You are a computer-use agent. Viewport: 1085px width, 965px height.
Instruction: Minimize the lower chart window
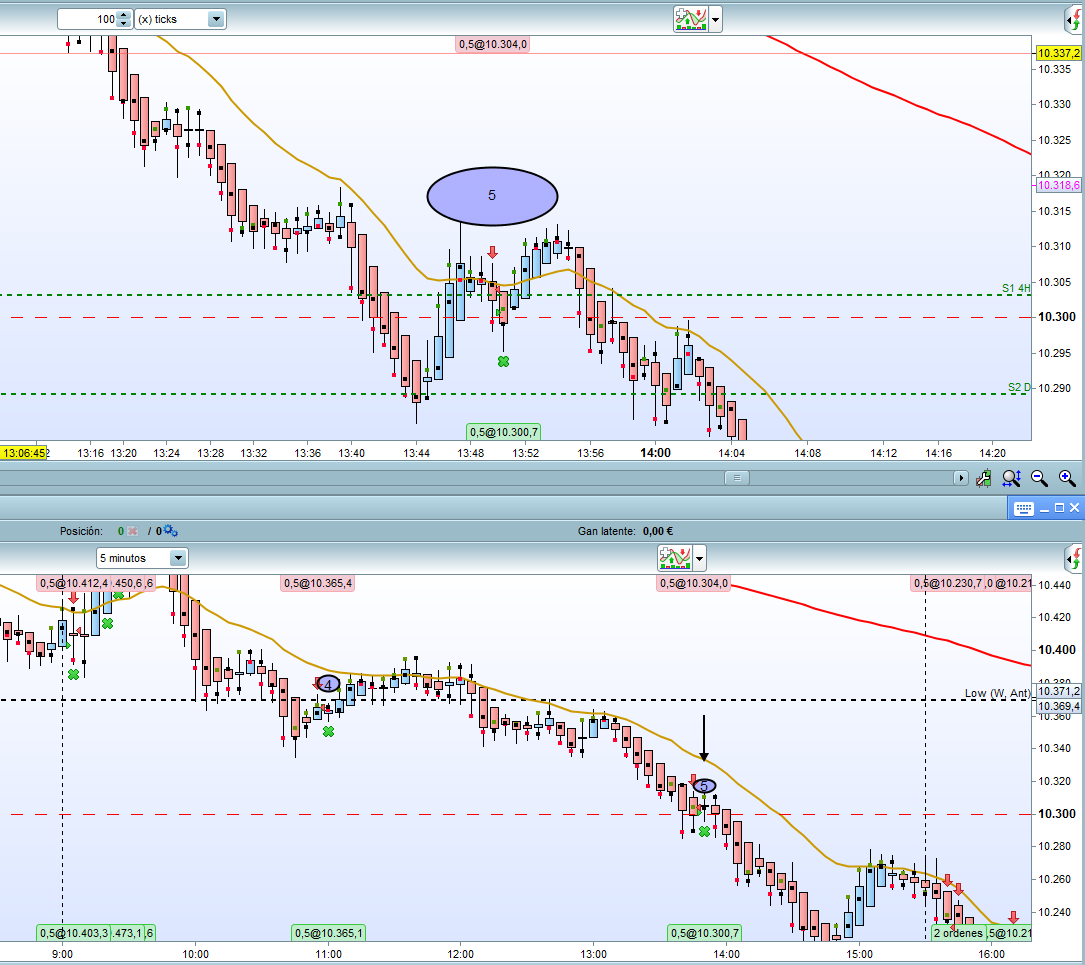point(1044,509)
